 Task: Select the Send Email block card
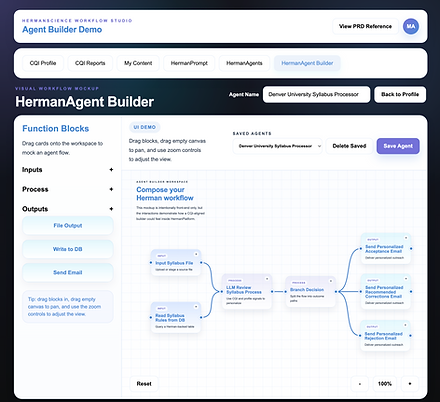[68, 272]
